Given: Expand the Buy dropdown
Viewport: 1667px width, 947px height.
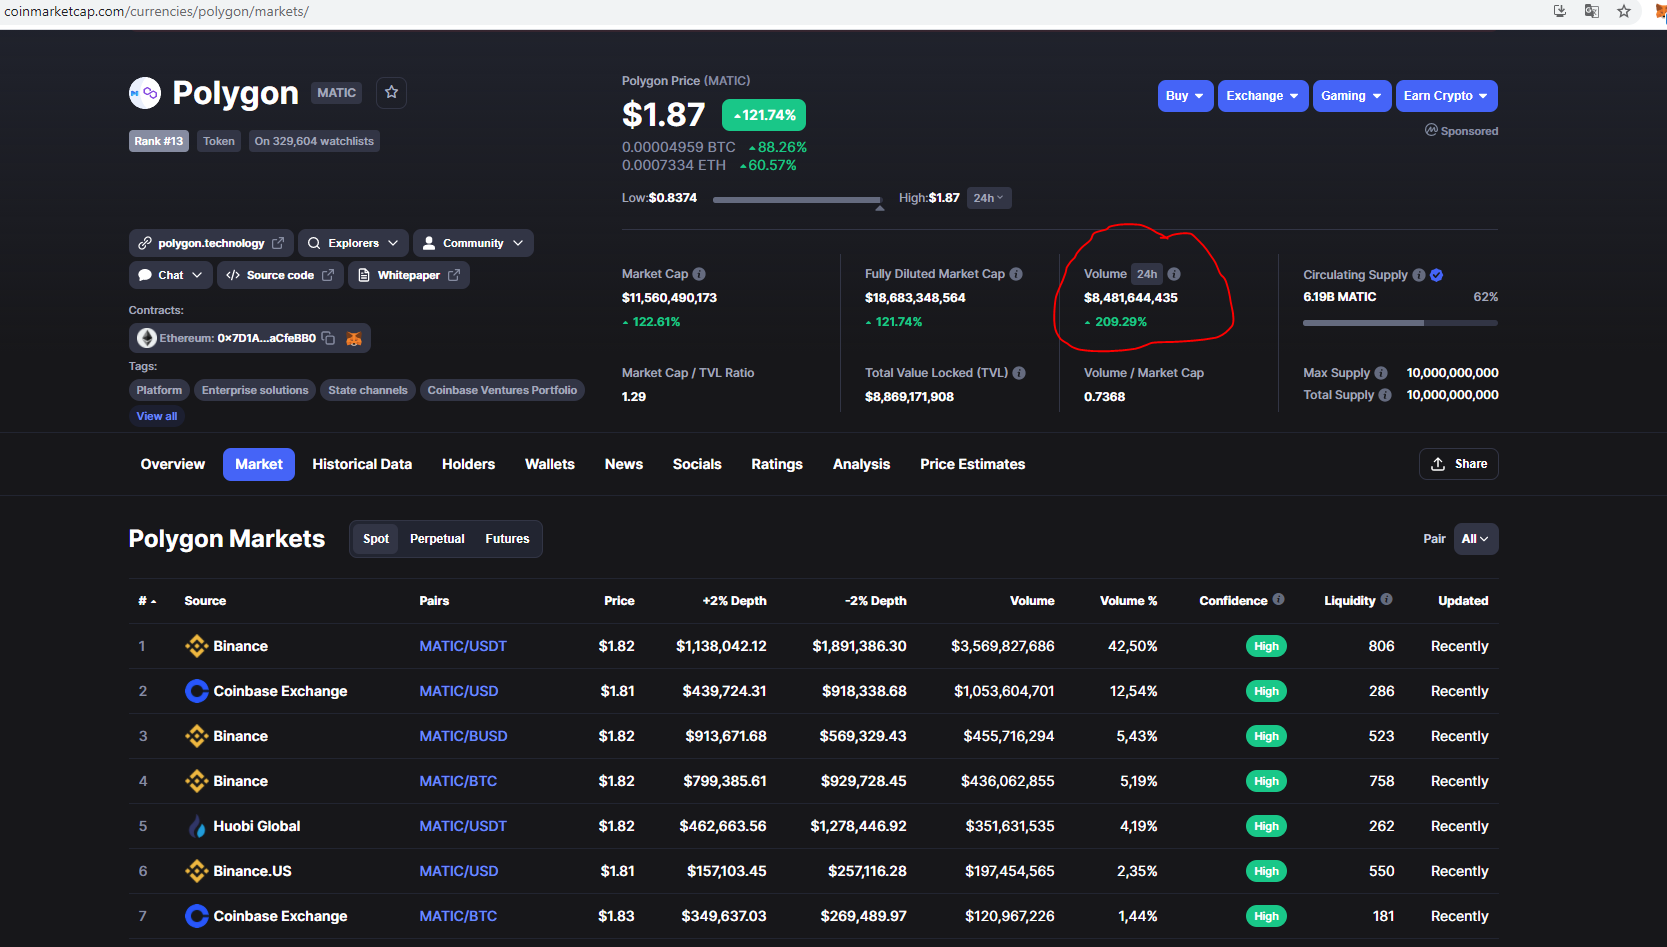Looking at the screenshot, I should [x=1185, y=96].
